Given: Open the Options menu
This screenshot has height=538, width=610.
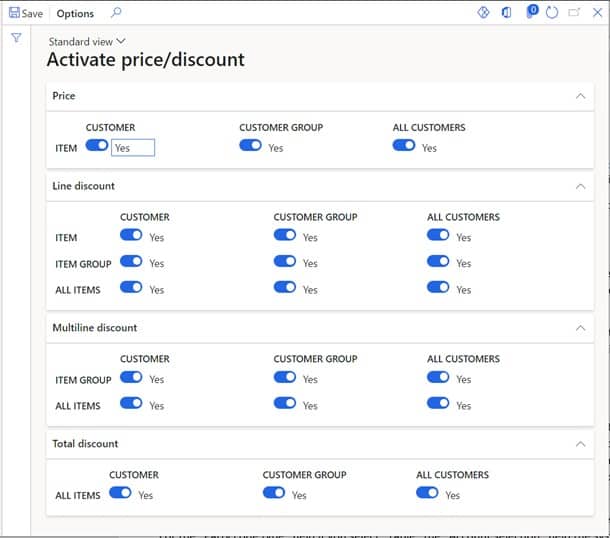Looking at the screenshot, I should click(75, 14).
